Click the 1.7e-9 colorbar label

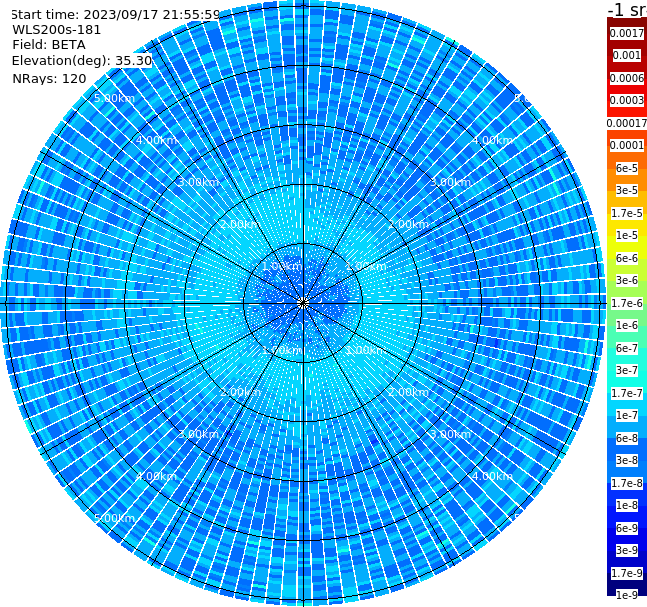tap(627, 573)
